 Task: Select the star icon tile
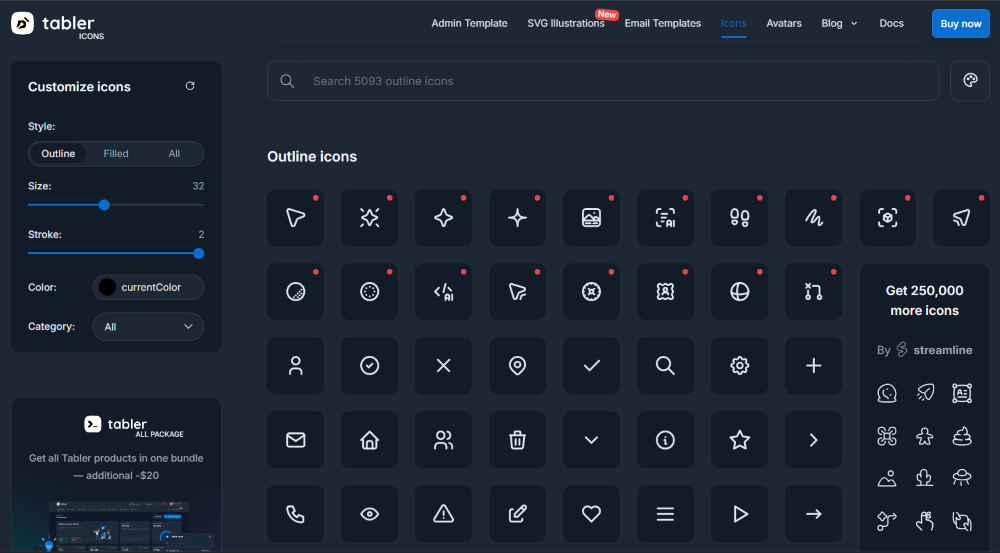coord(739,439)
